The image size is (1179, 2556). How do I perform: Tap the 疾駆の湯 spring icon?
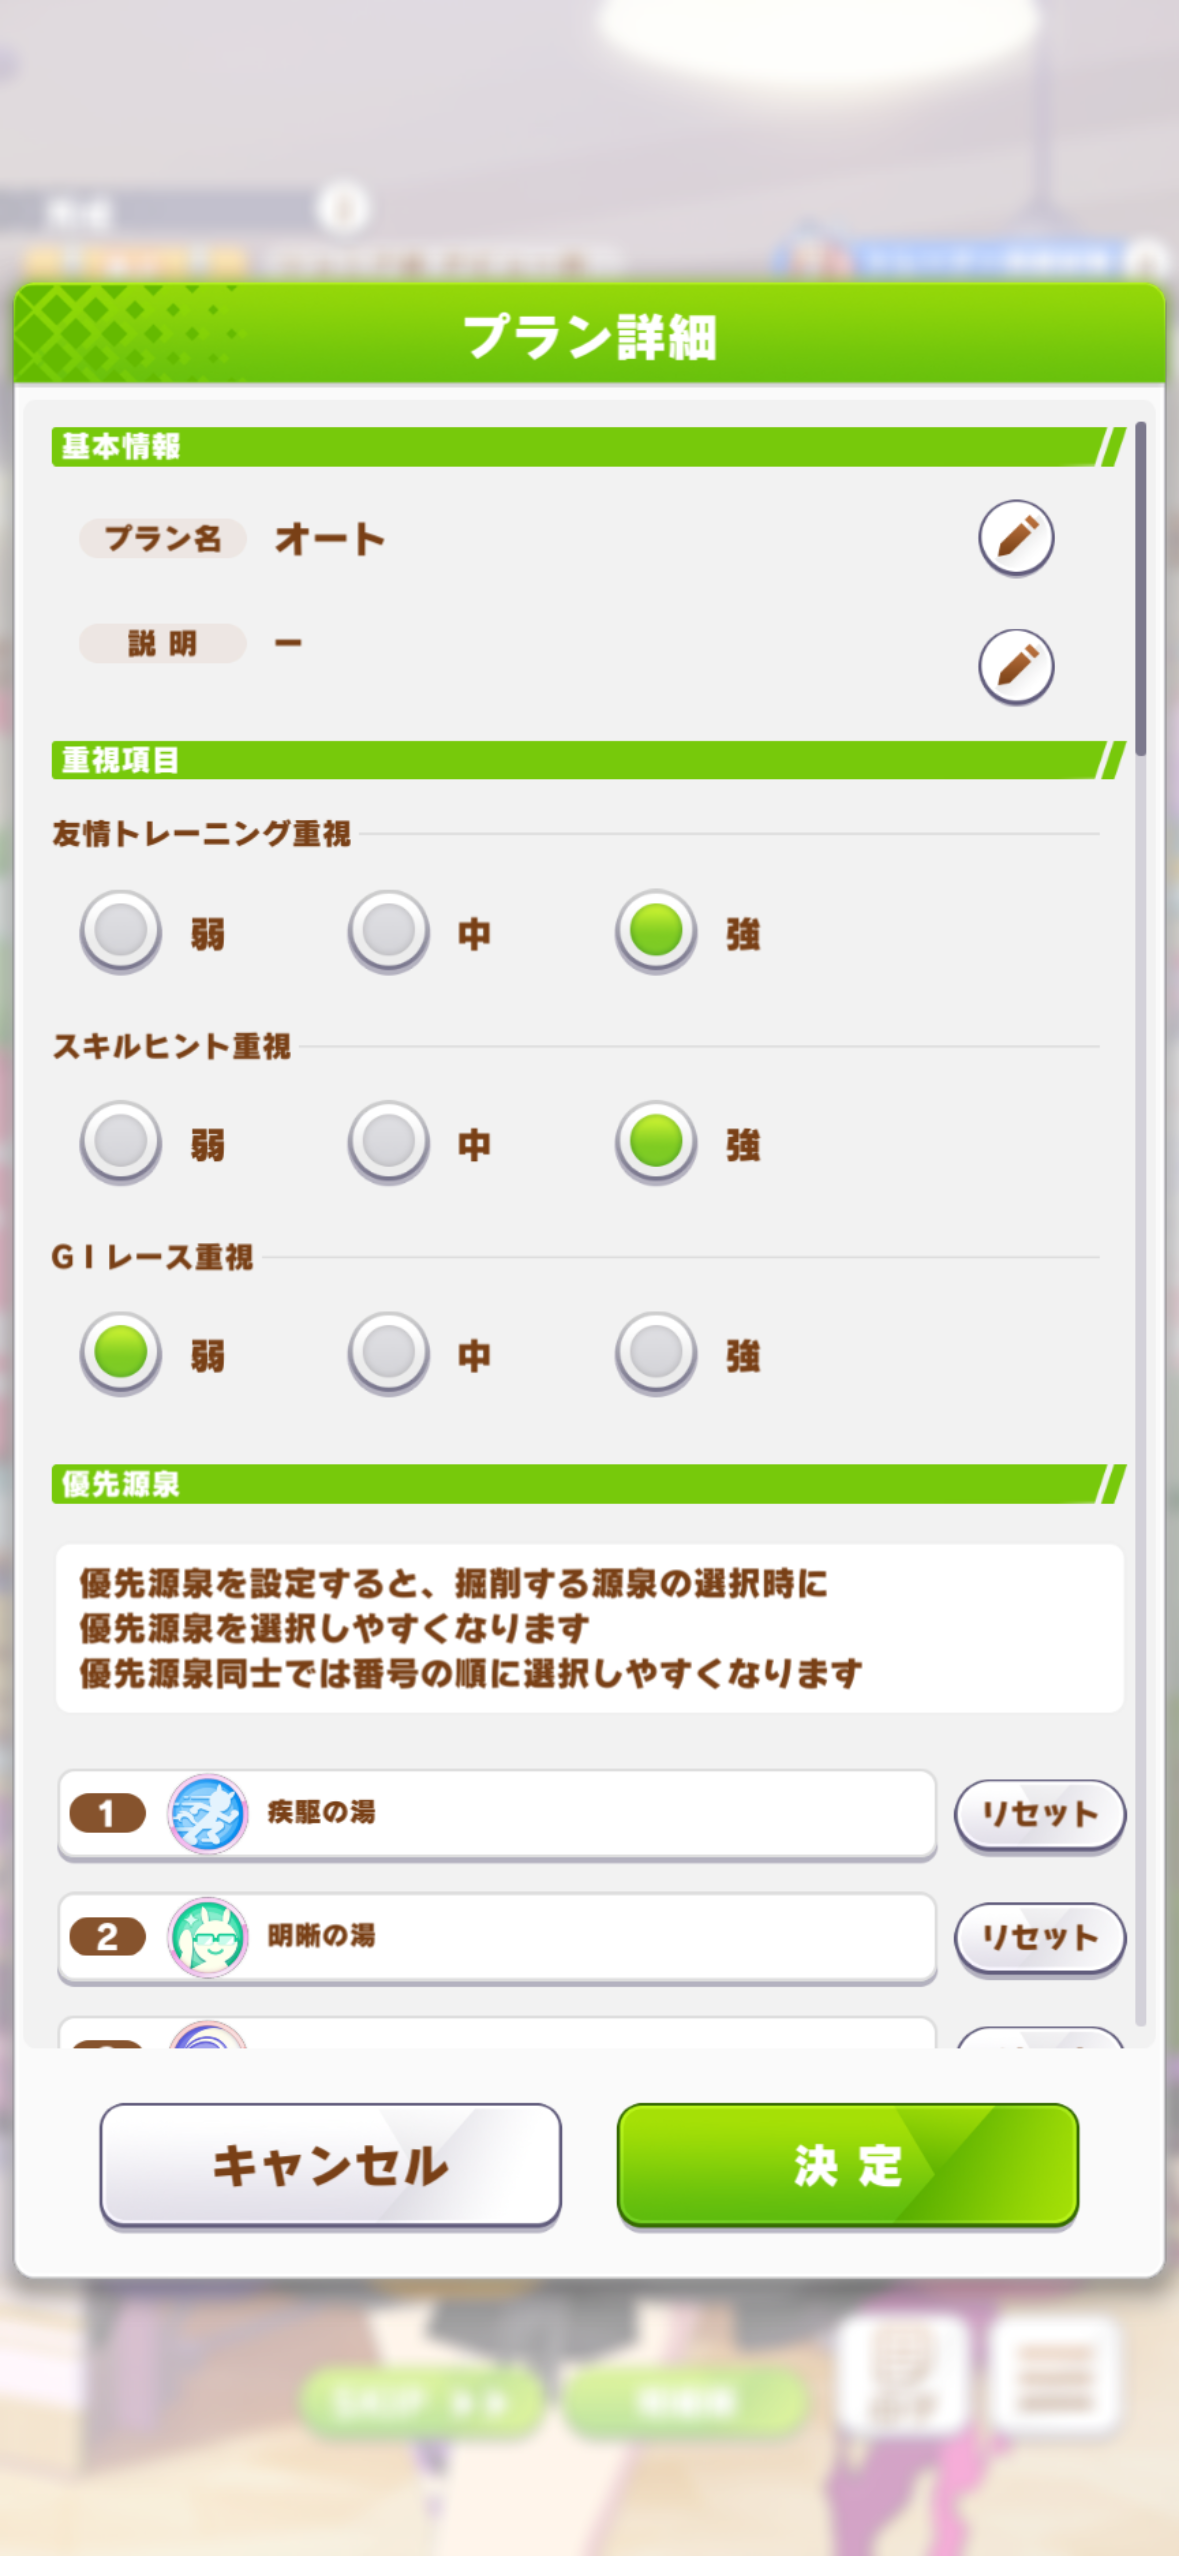(x=207, y=1813)
